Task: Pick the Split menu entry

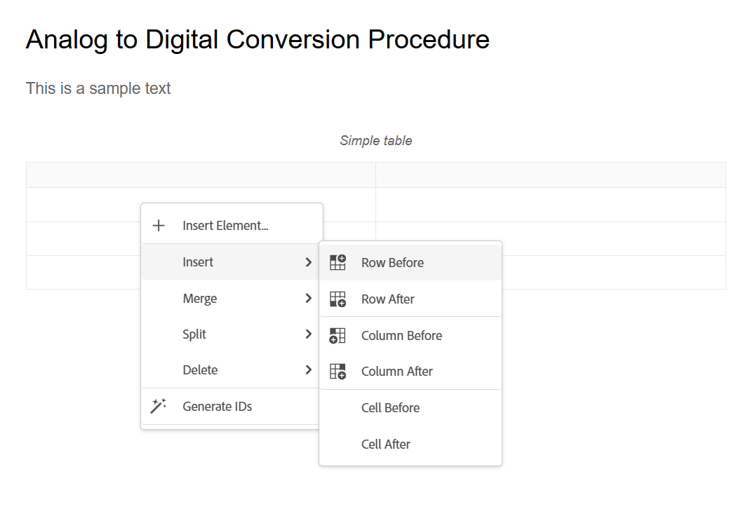Action: 195,334
